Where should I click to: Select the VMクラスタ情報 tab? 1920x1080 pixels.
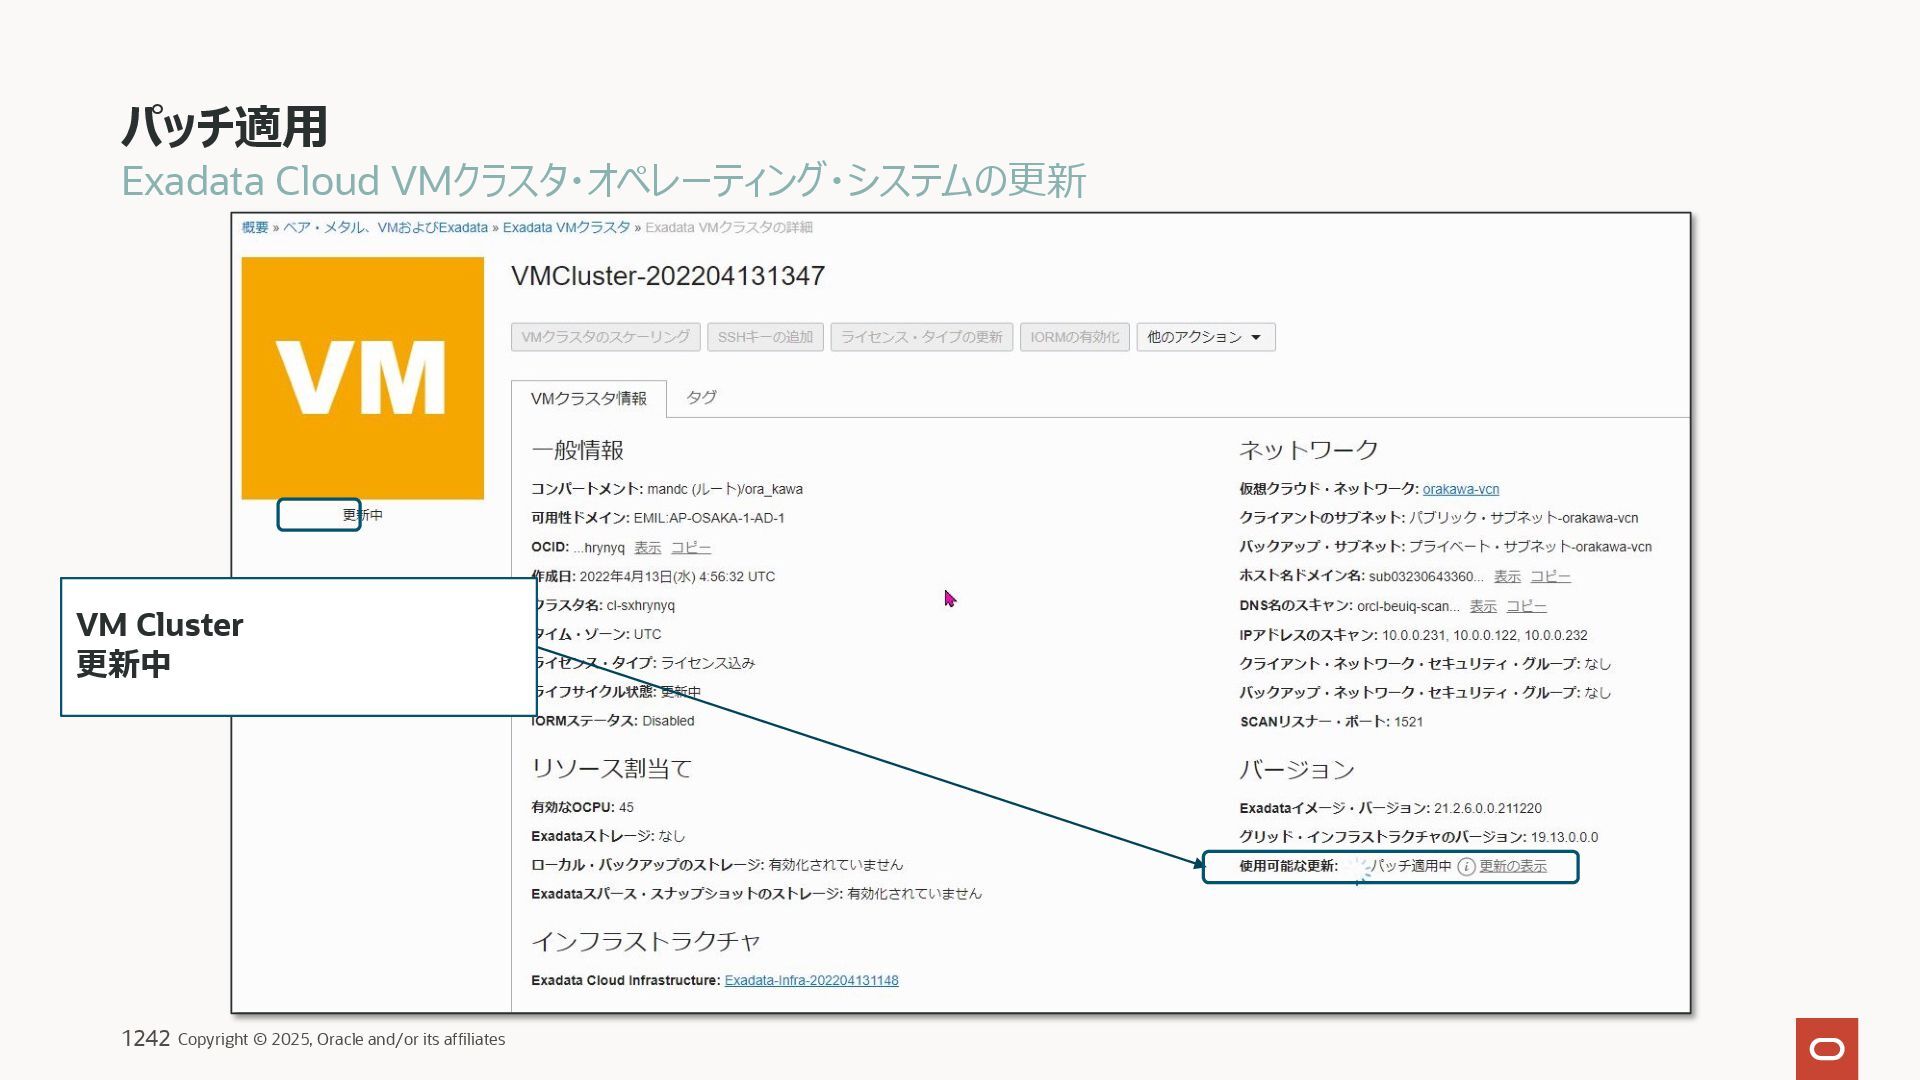pyautogui.click(x=588, y=399)
